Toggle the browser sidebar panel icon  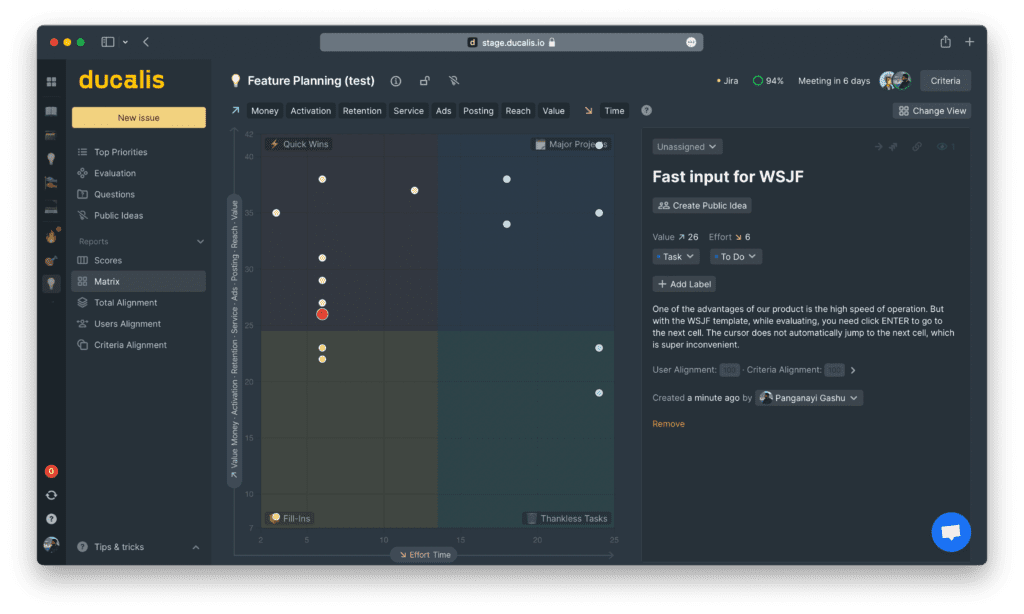[108, 42]
